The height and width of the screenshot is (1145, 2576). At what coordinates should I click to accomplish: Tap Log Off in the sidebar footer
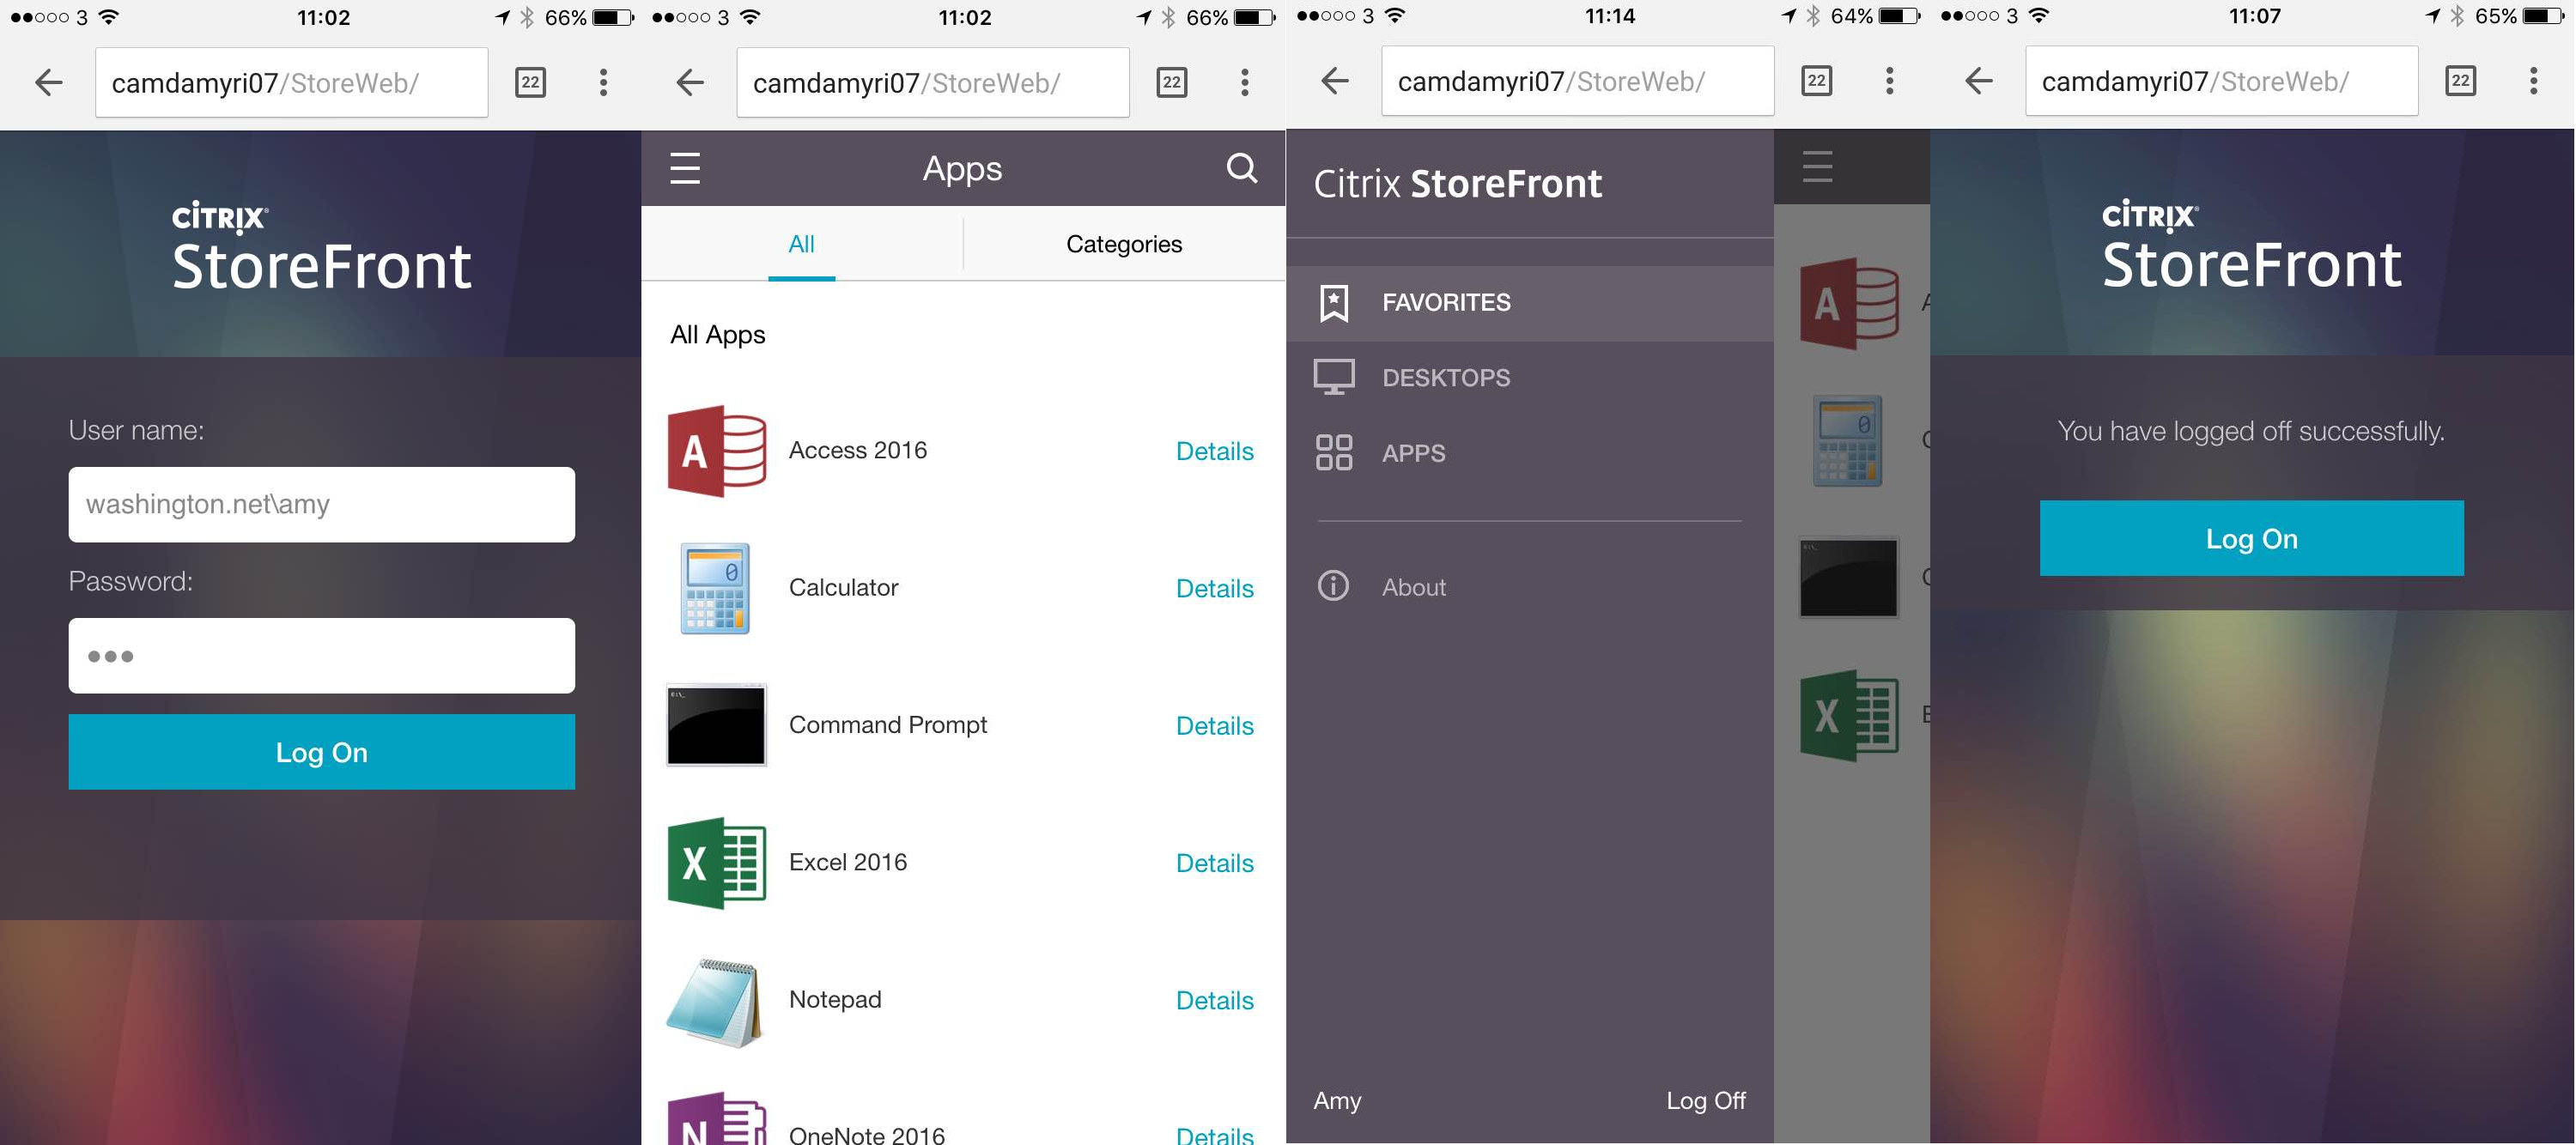pos(1705,1100)
